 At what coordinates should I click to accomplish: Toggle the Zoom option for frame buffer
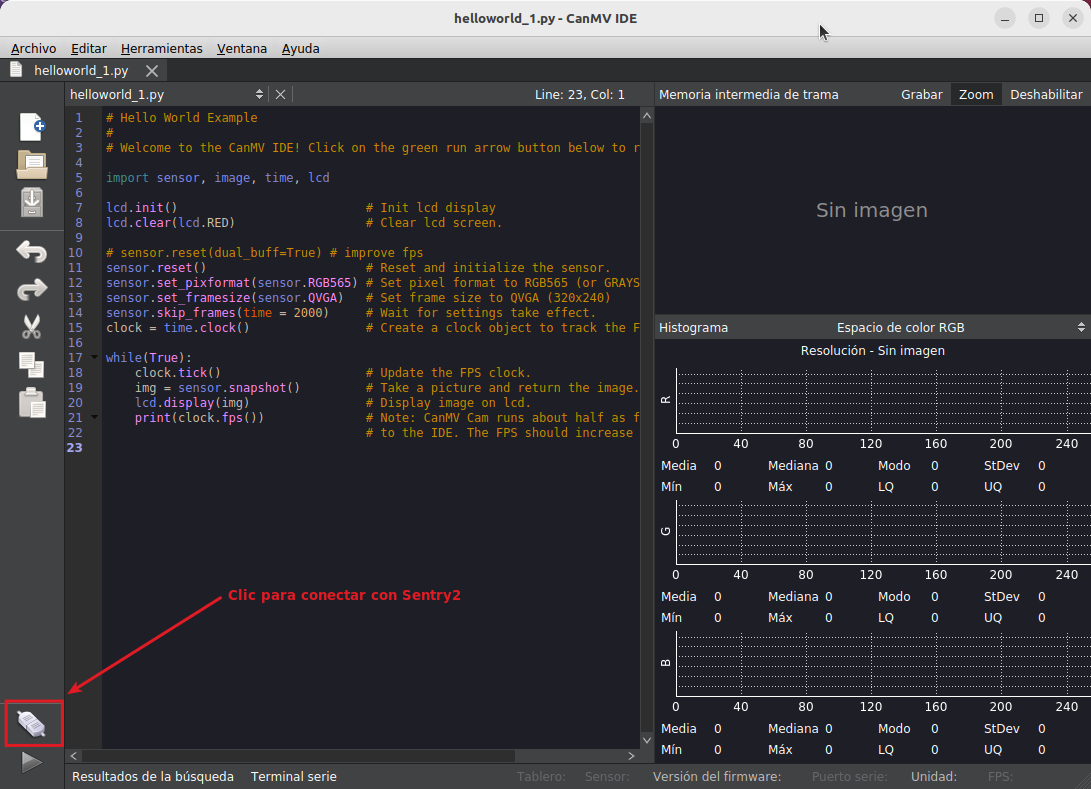pos(976,95)
